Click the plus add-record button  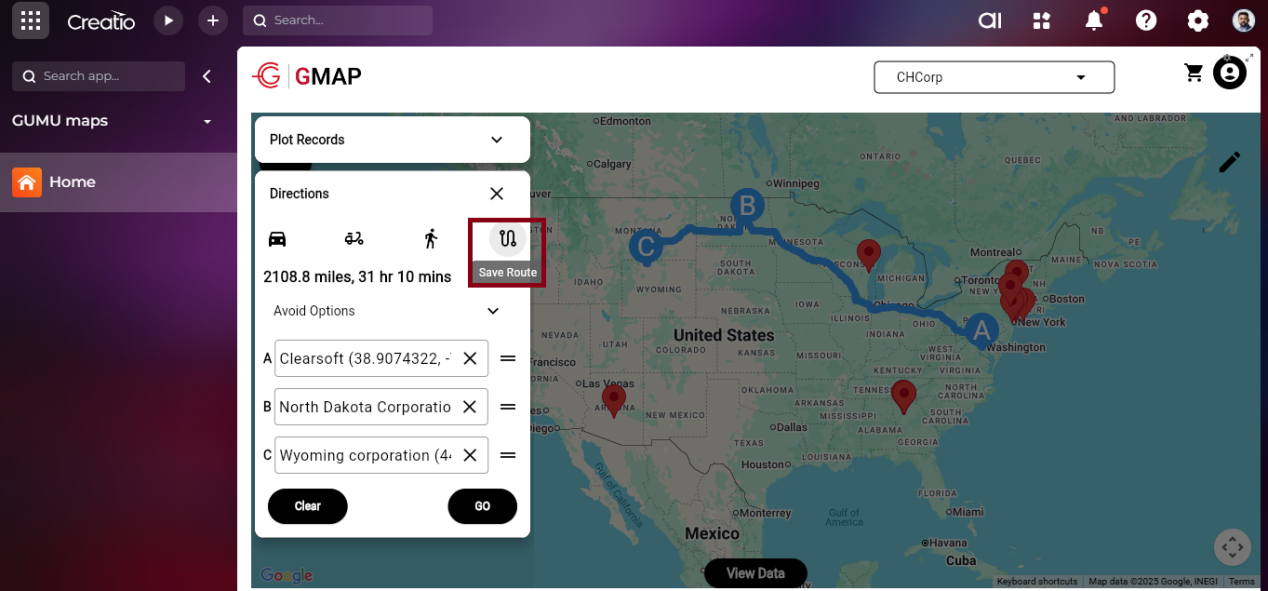coord(212,20)
